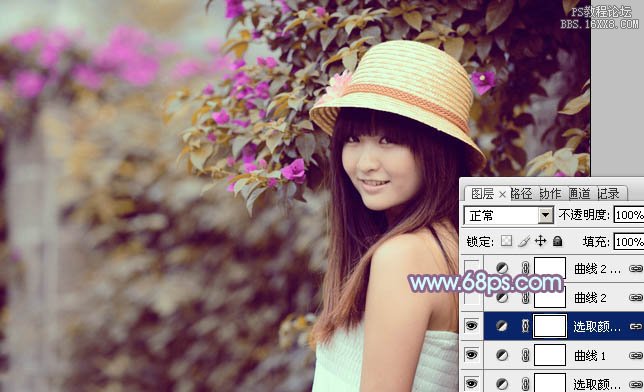The image size is (644, 392).
Task: Click mask thumbnail of selected 选取颜色 layer
Action: [x=550, y=326]
